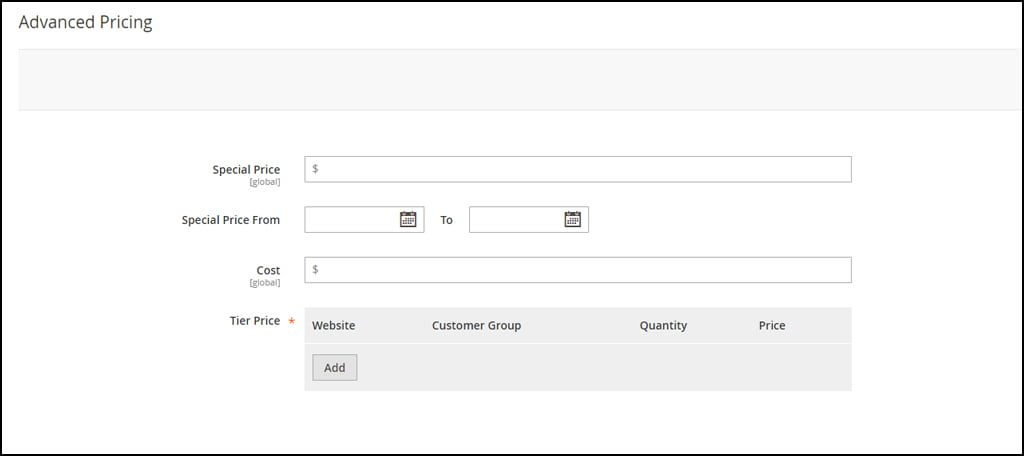Click the gray message bar under the title
The height and width of the screenshot is (456, 1024).
(x=520, y=80)
